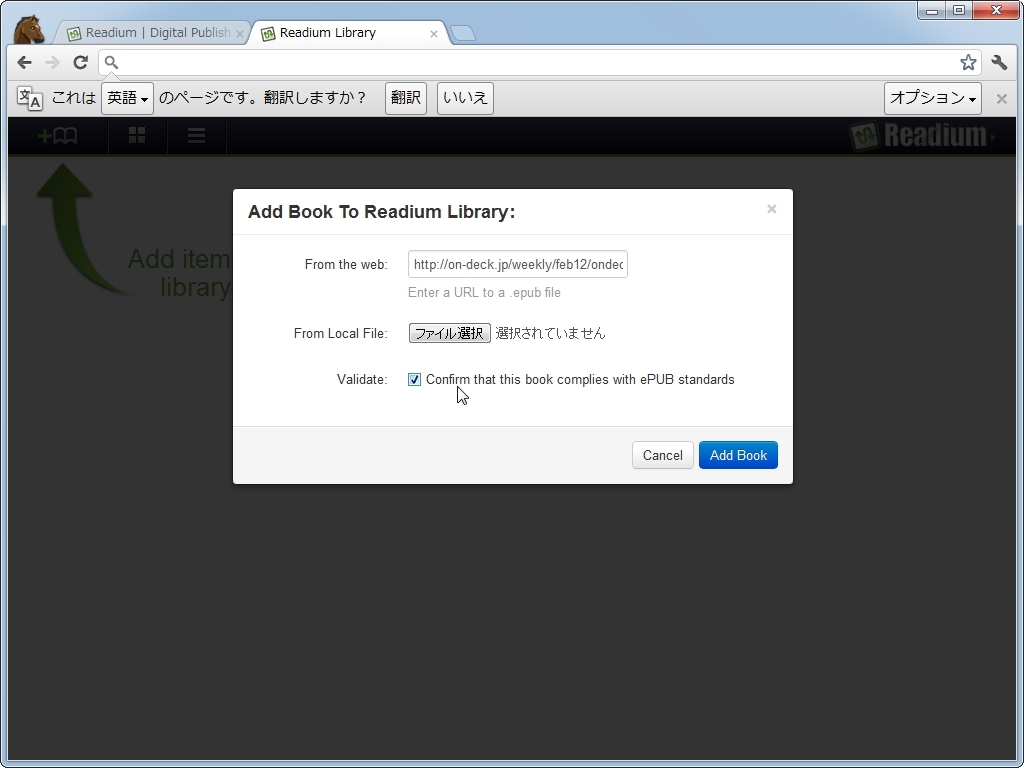Dismiss the translation bar with the X
Image resolution: width=1024 pixels, height=768 pixels.
[x=1001, y=99]
